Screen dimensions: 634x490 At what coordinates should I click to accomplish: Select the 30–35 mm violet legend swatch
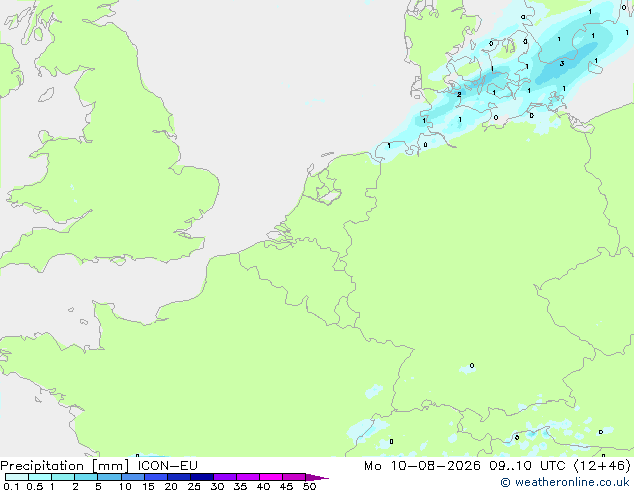coord(225,477)
